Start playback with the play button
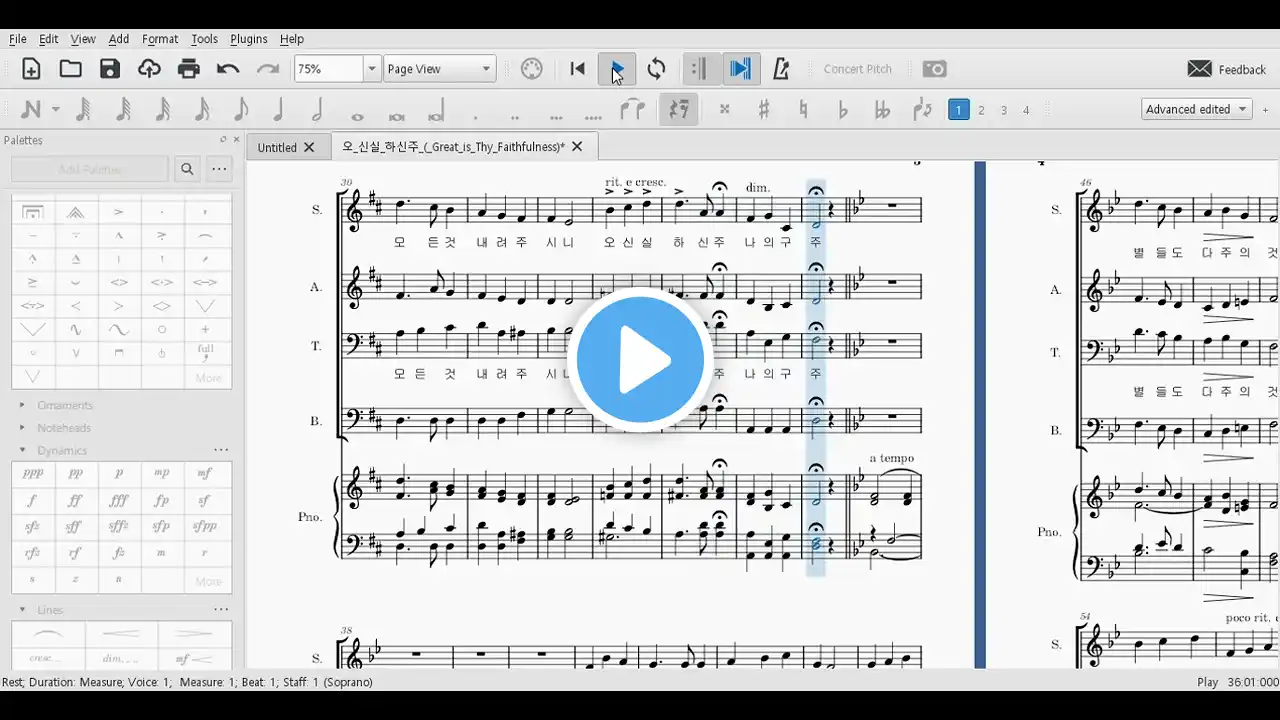Screen dimensions: 1280x720 (617, 69)
